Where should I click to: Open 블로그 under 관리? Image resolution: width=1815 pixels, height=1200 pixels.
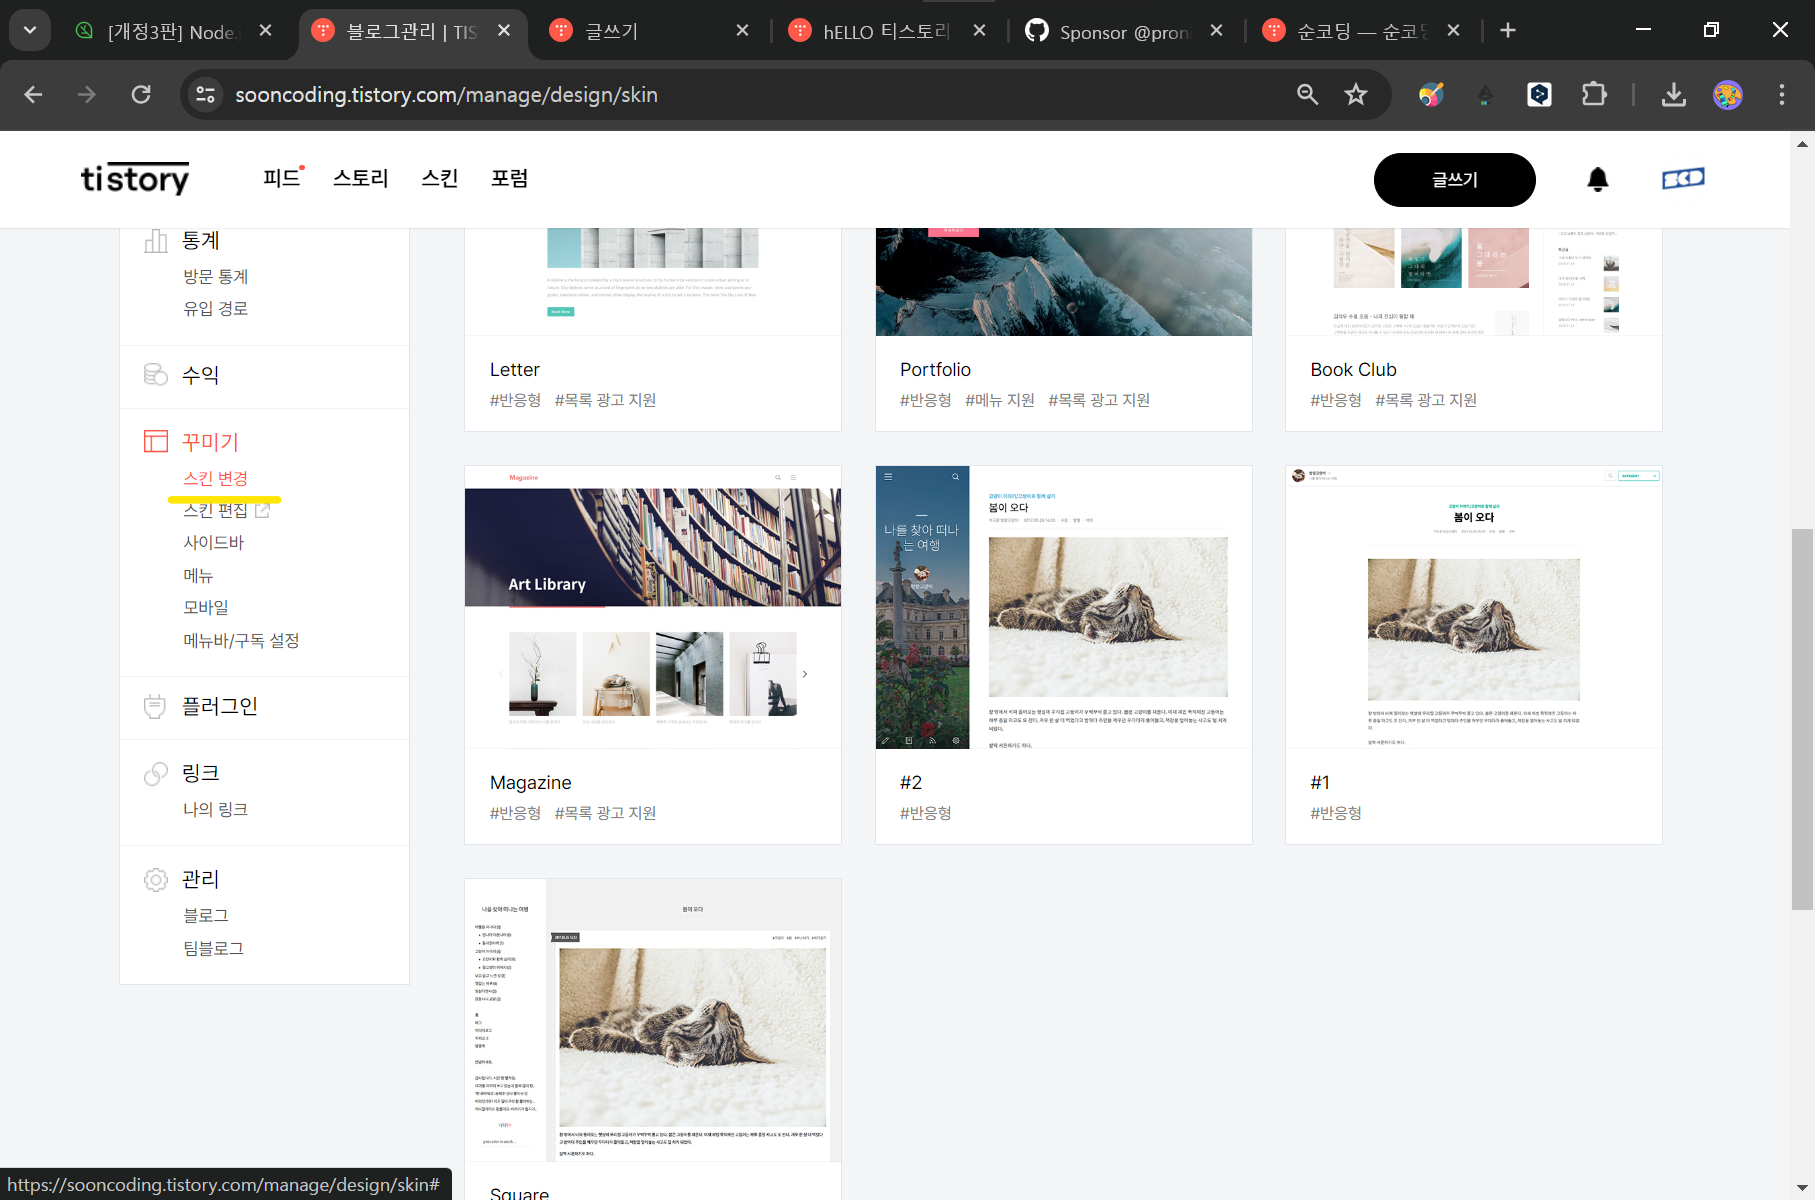(205, 915)
